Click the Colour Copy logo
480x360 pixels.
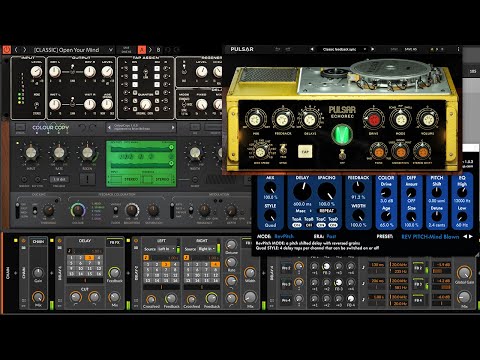point(51,128)
